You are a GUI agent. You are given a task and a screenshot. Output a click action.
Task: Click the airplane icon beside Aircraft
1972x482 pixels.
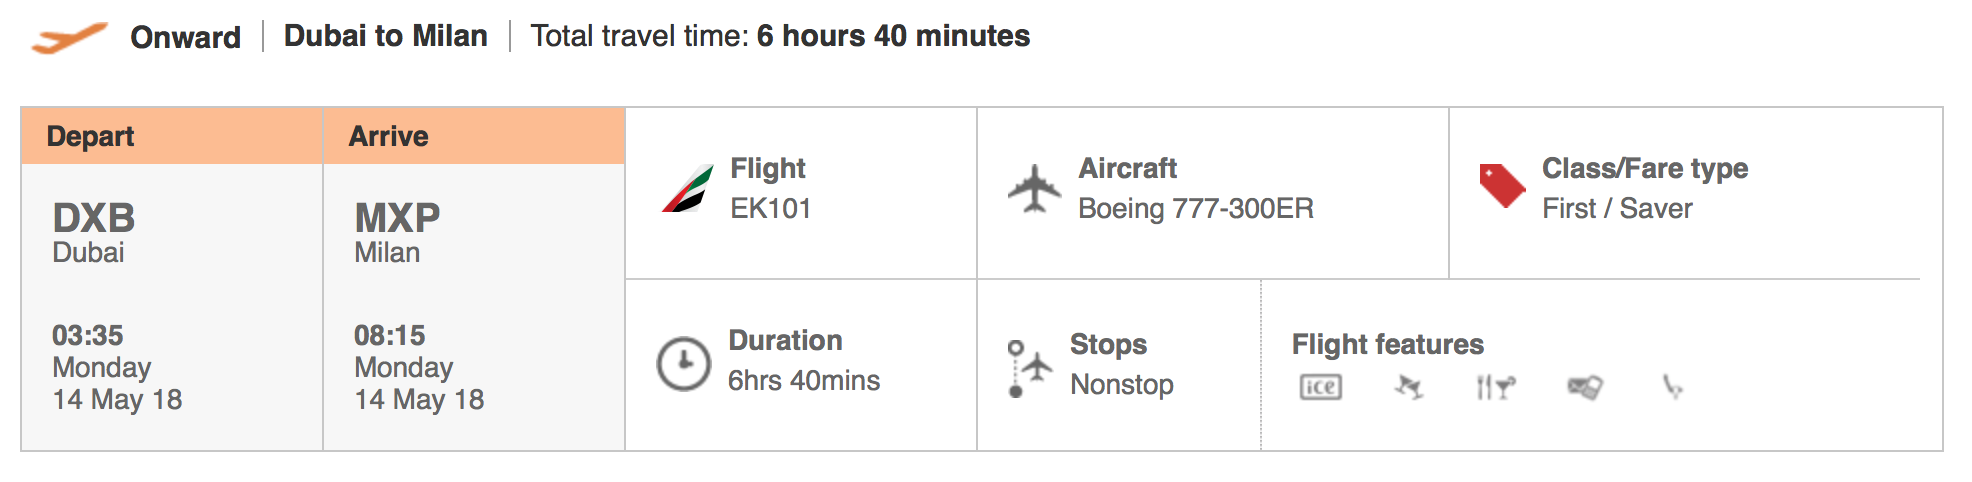coord(1034,188)
